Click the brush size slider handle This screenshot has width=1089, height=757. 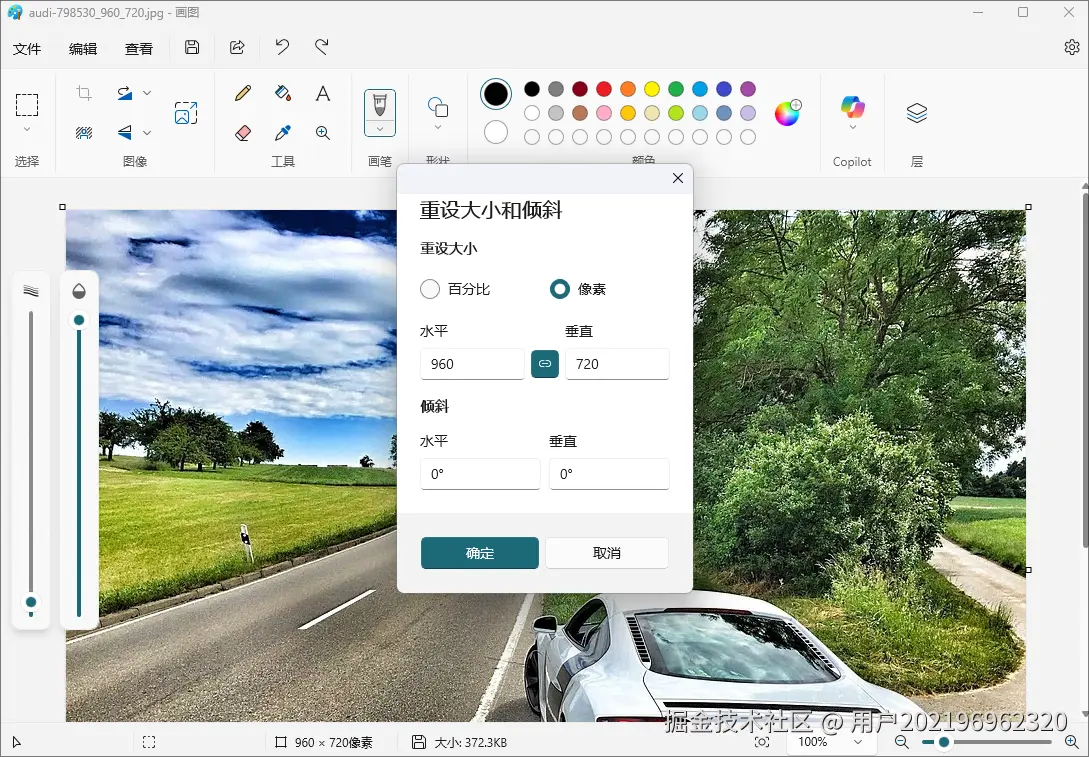(31, 602)
